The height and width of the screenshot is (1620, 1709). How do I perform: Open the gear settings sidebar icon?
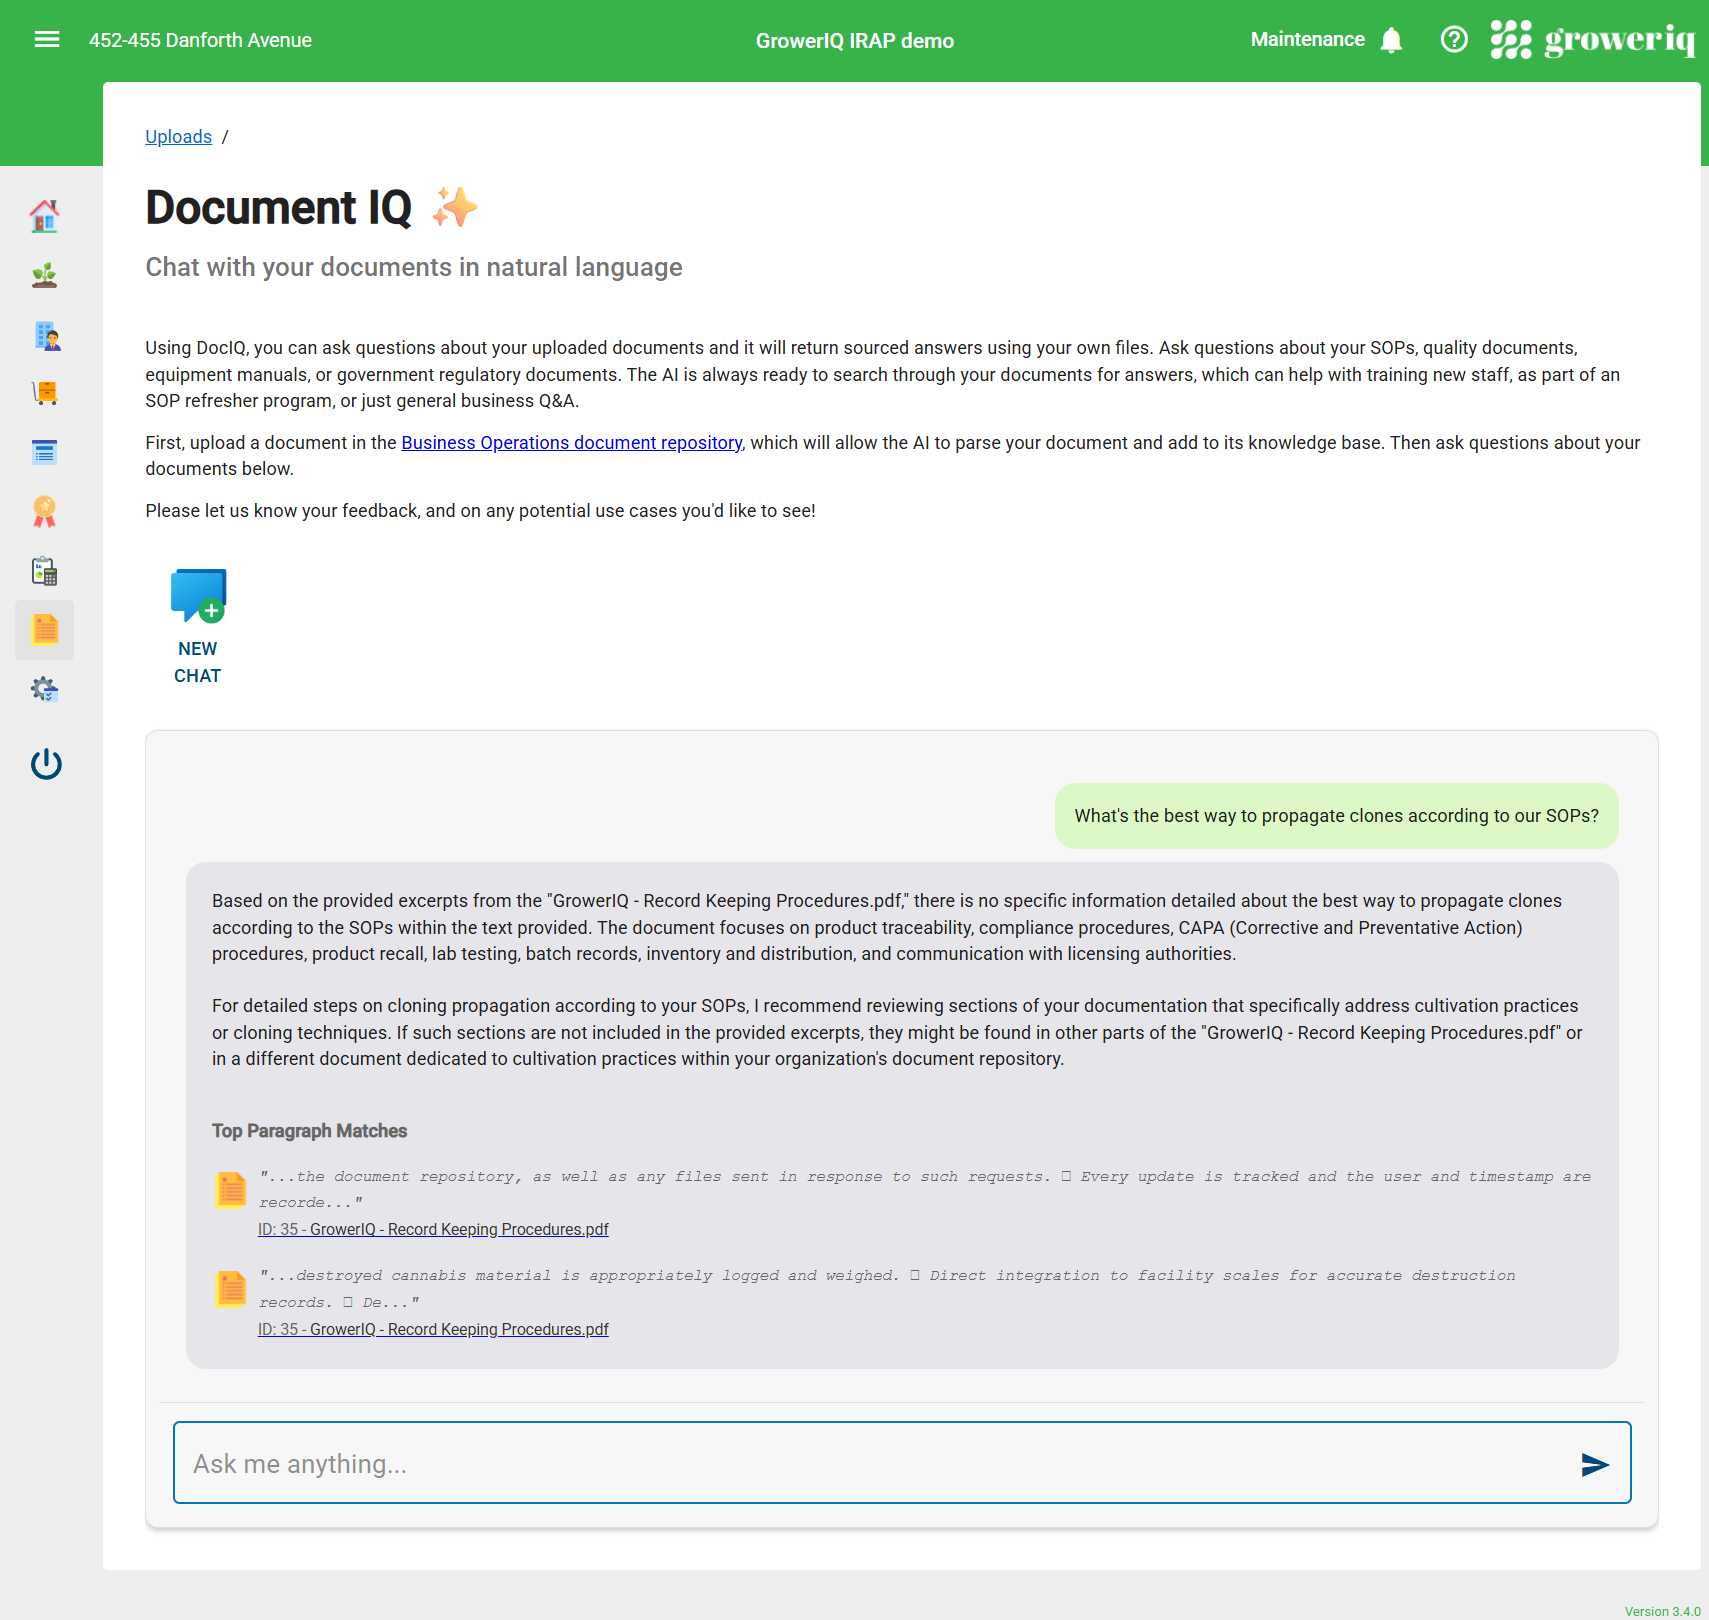(x=45, y=689)
